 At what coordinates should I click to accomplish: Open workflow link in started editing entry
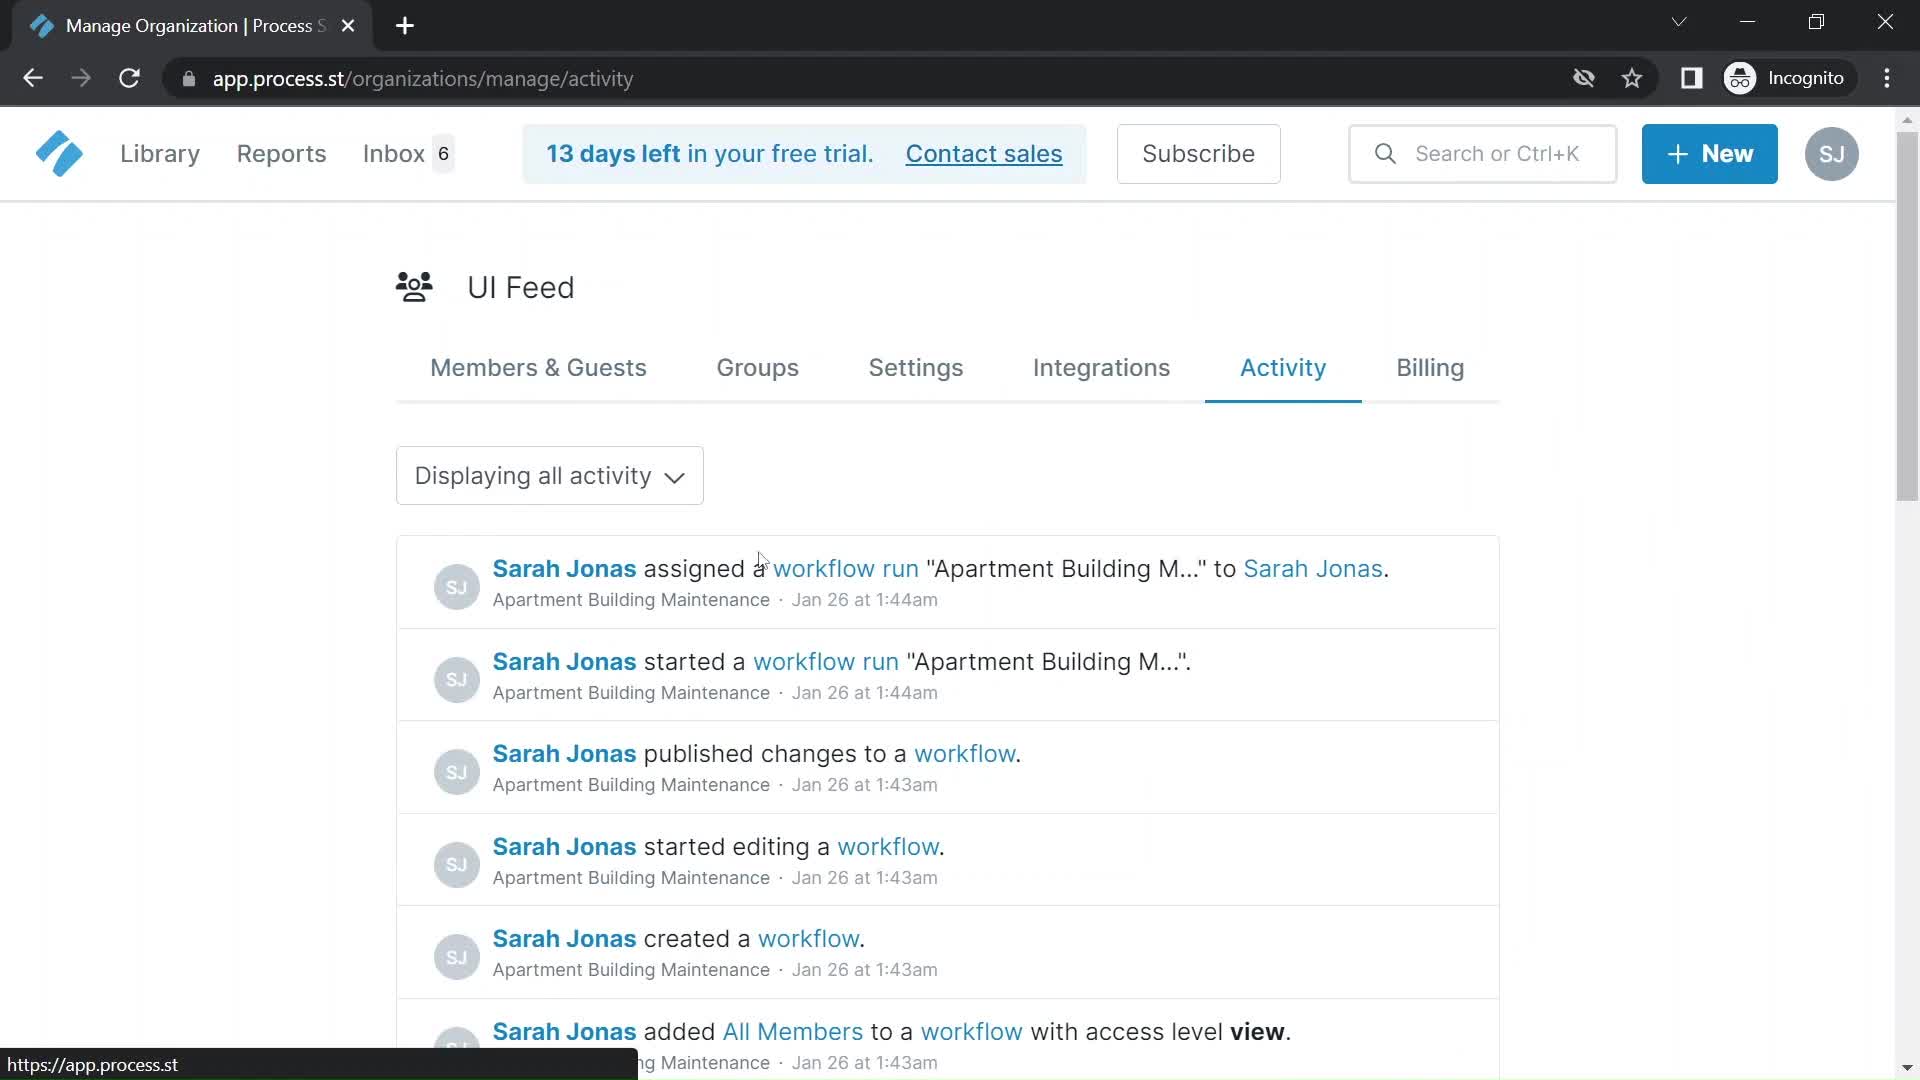(x=888, y=847)
